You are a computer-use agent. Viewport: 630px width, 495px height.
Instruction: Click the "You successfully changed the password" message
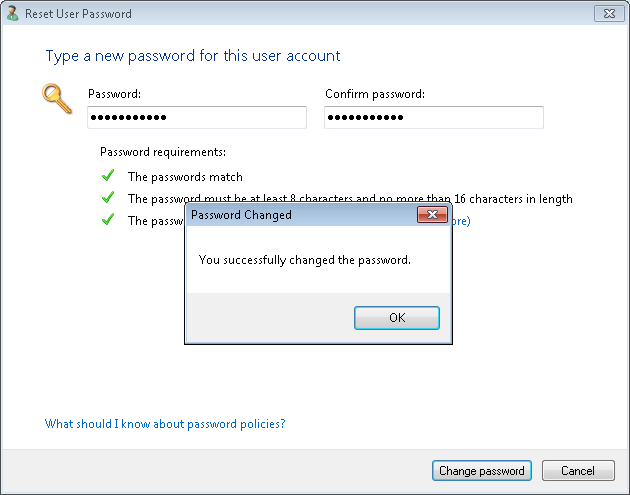pos(305,260)
